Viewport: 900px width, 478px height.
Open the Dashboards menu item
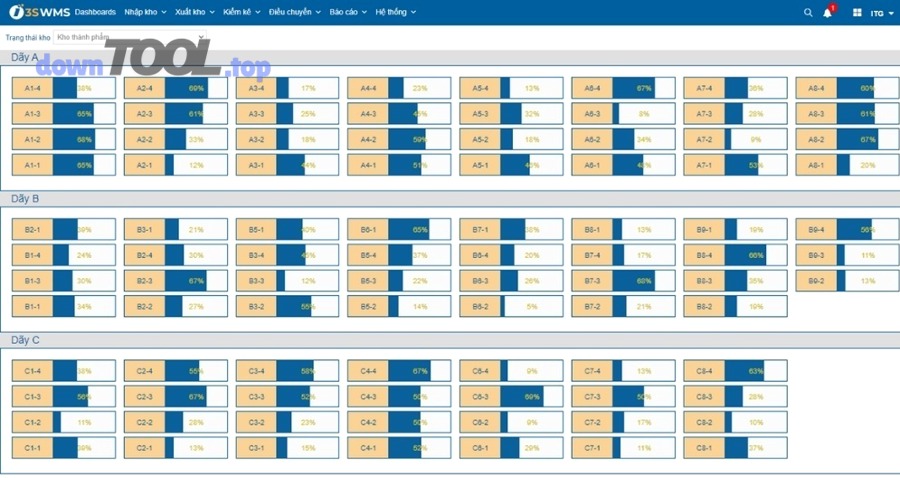95,12
